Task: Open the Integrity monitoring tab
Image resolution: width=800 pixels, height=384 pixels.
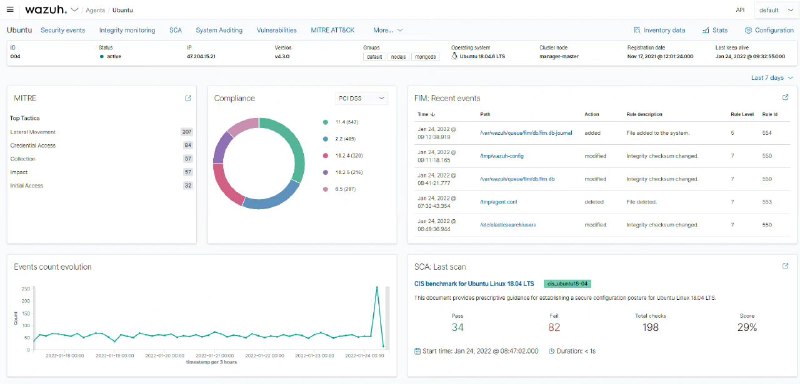Action: click(127, 31)
